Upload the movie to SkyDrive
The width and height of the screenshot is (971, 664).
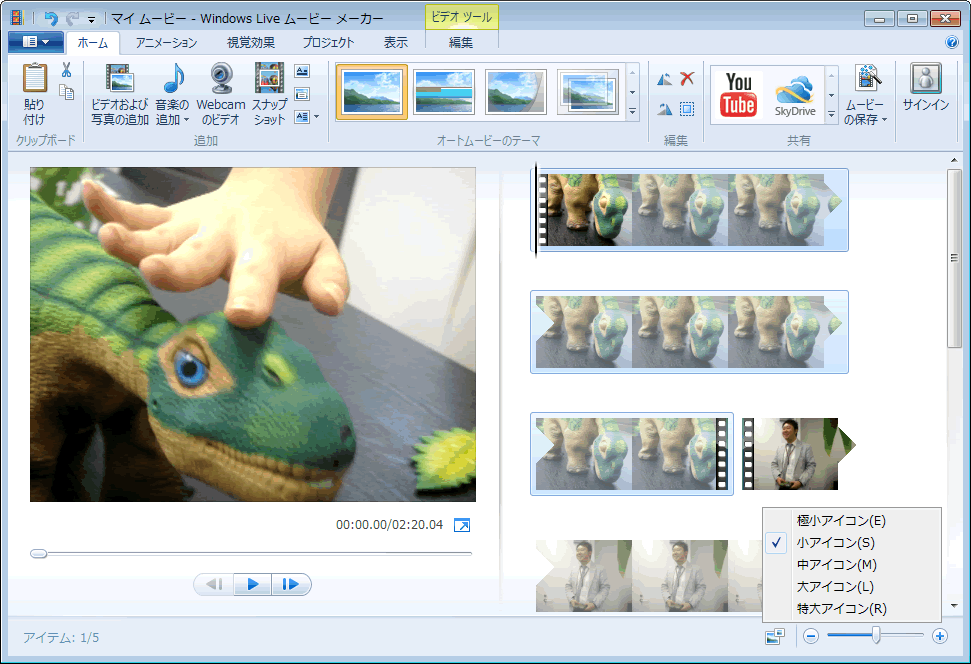(796, 94)
